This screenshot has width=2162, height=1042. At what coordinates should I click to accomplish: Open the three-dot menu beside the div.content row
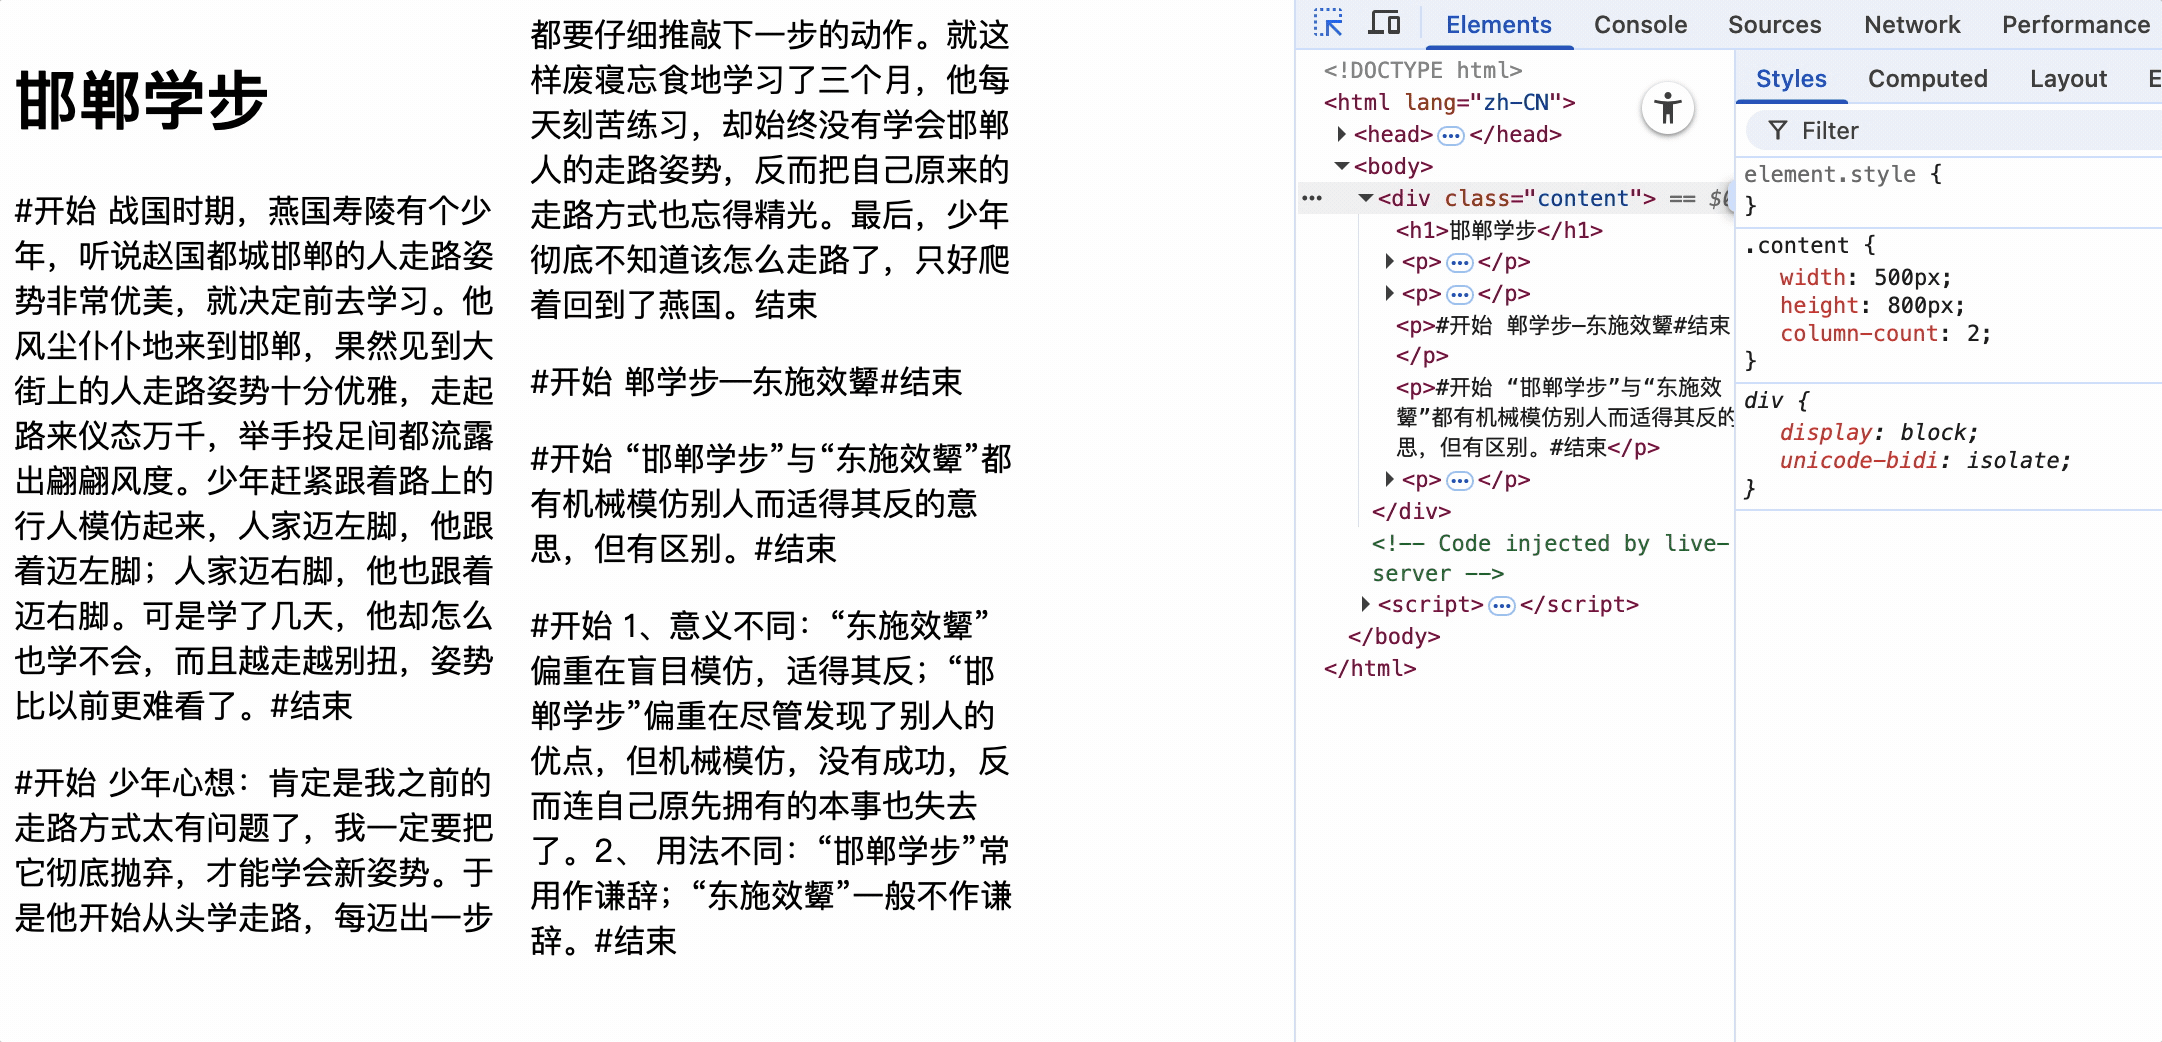1312,198
